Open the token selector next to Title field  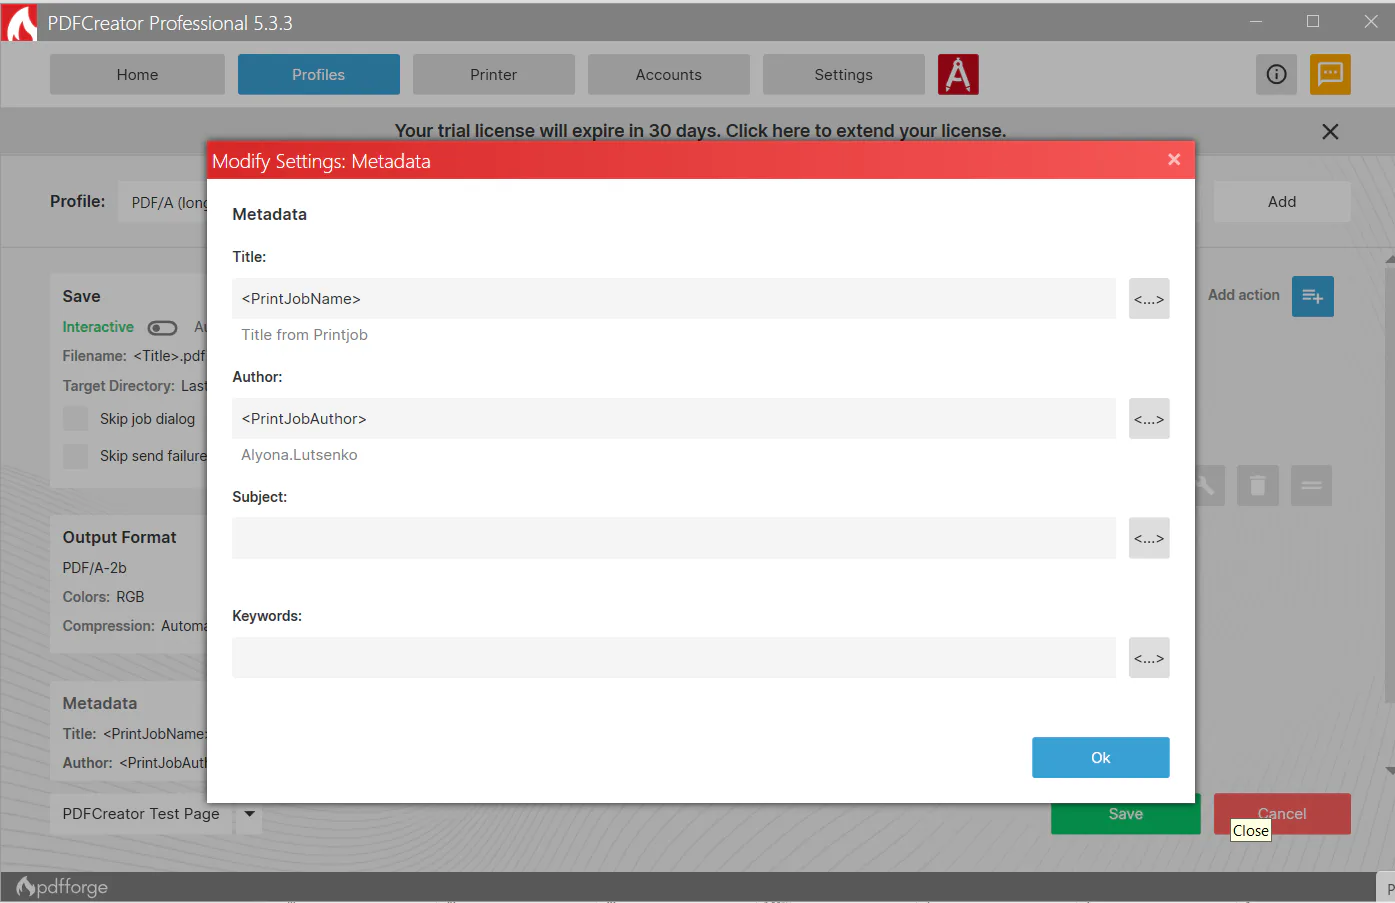[1149, 298]
